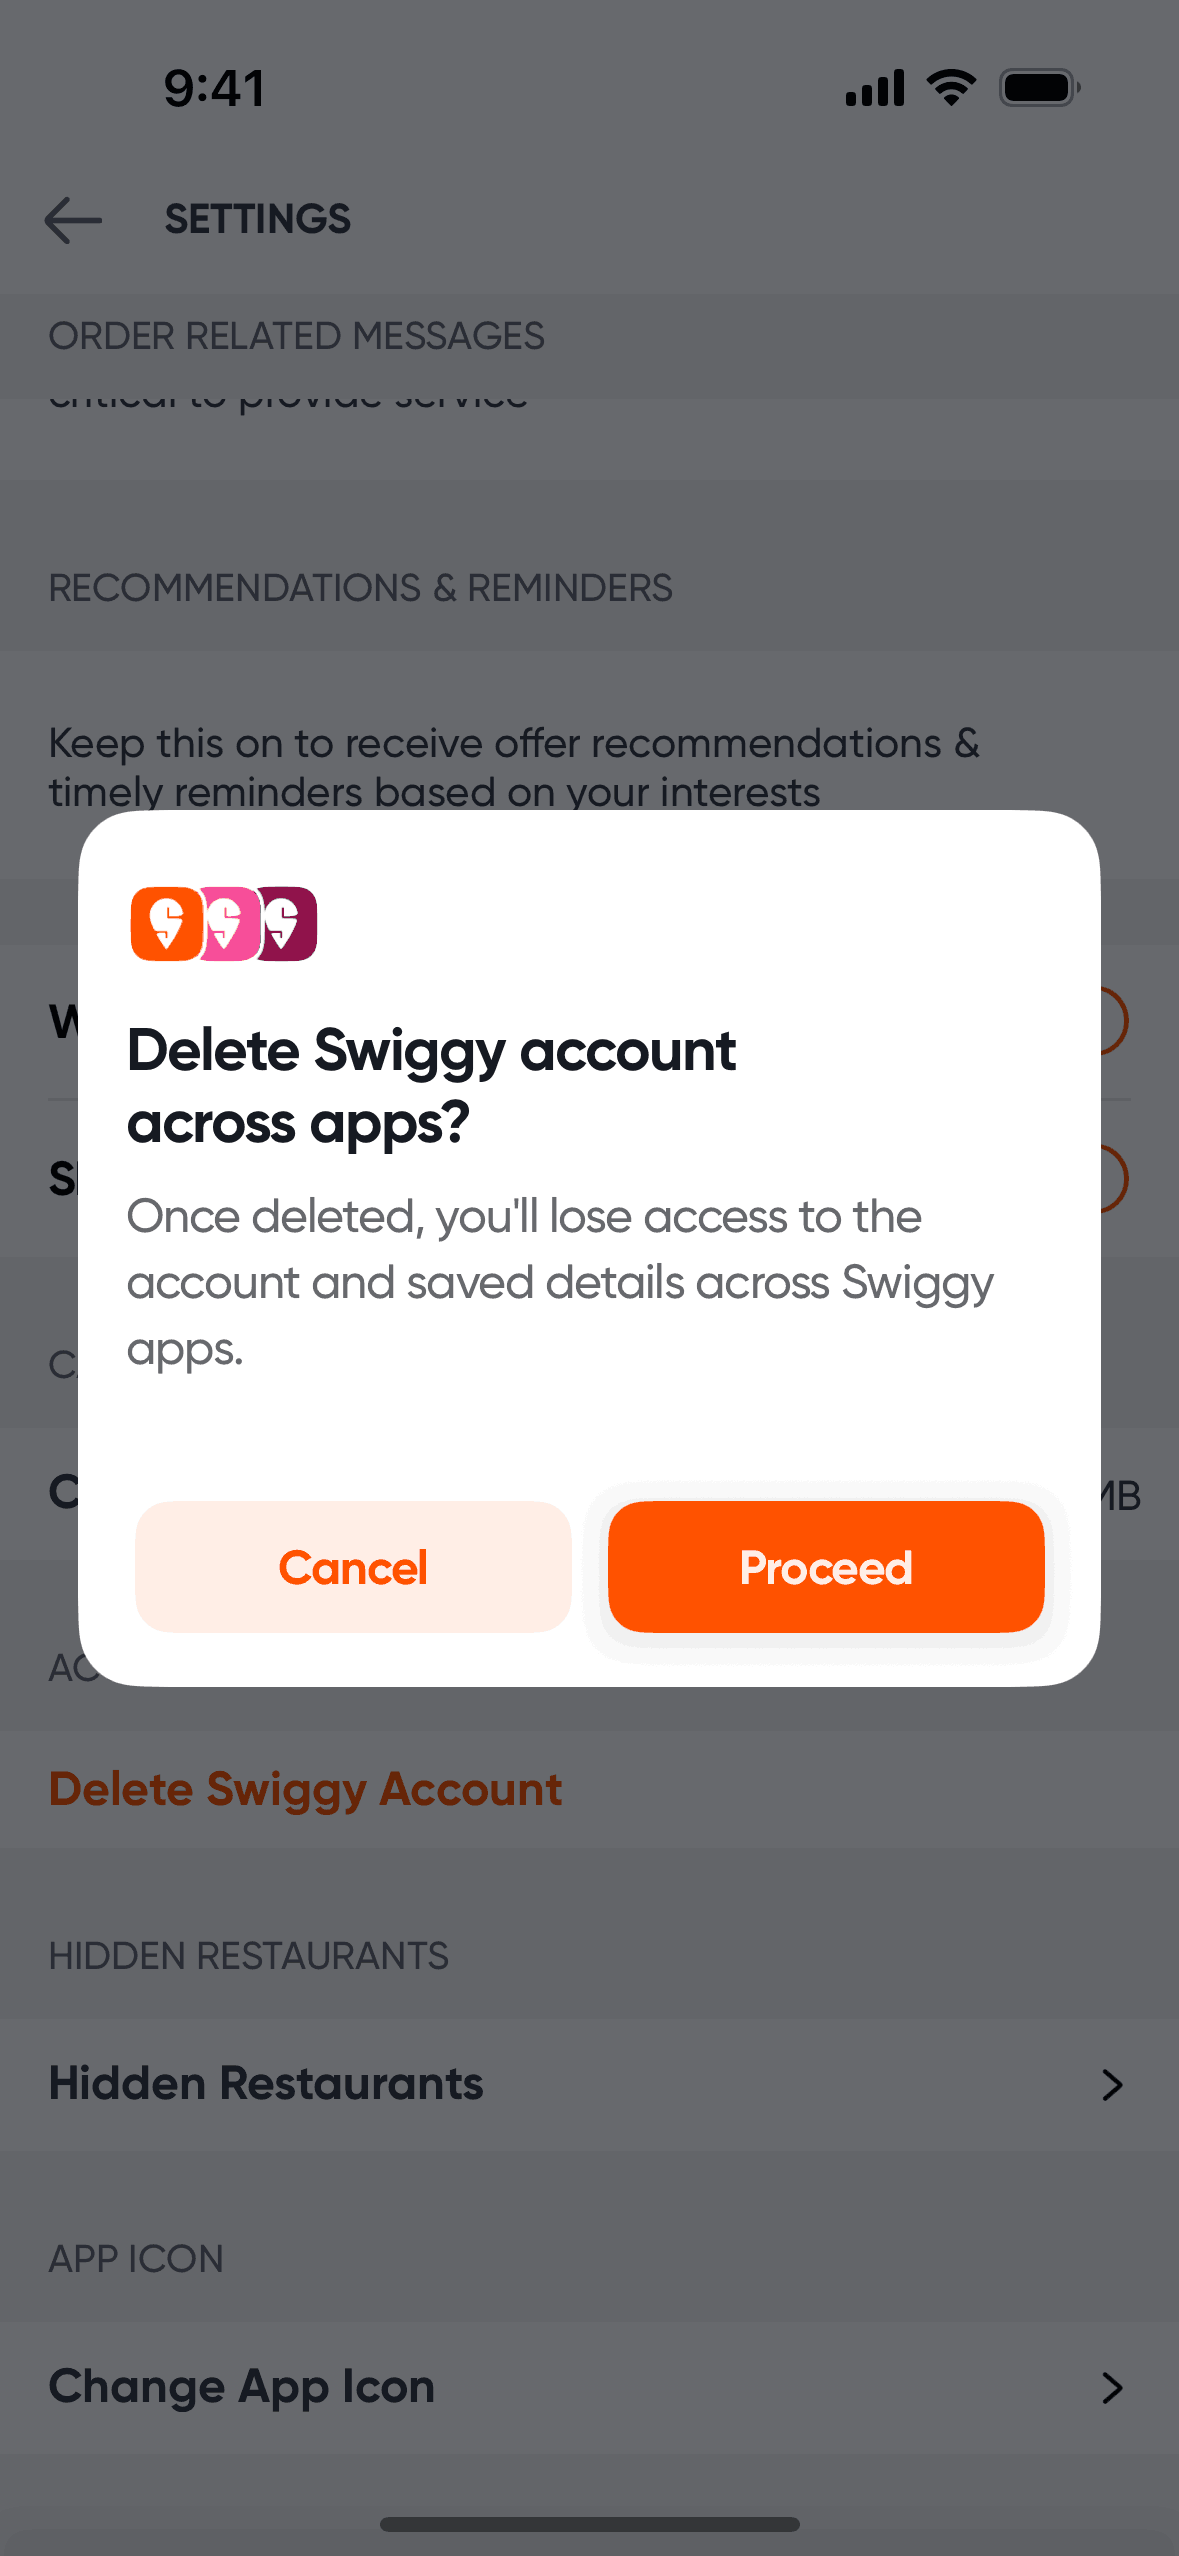Tap the battery icon in status bar
Screen dimensions: 1179x2556
pos(1039,87)
